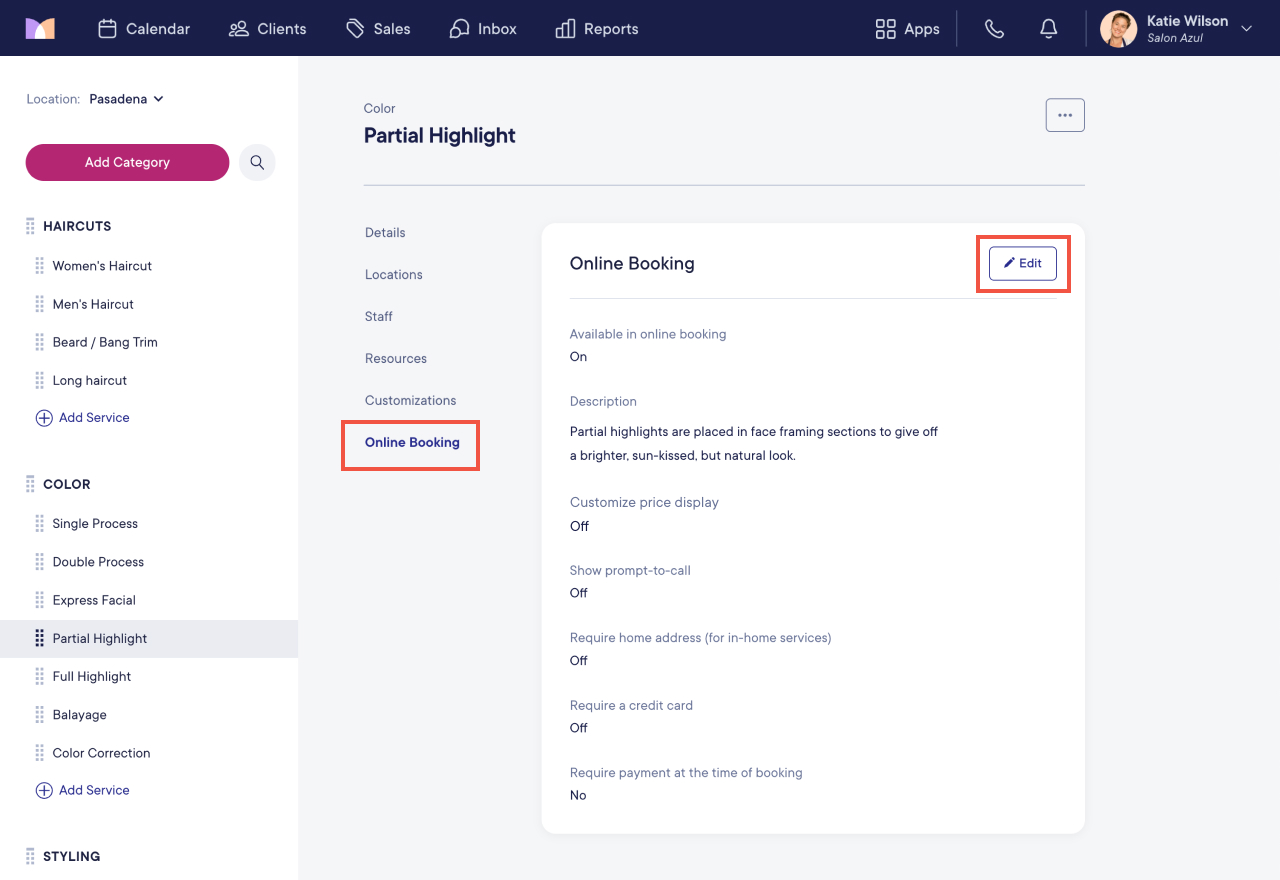Viewport: 1280px width, 880px height.
Task: Click the plus icon for Add Service under Color
Action: pos(44,790)
